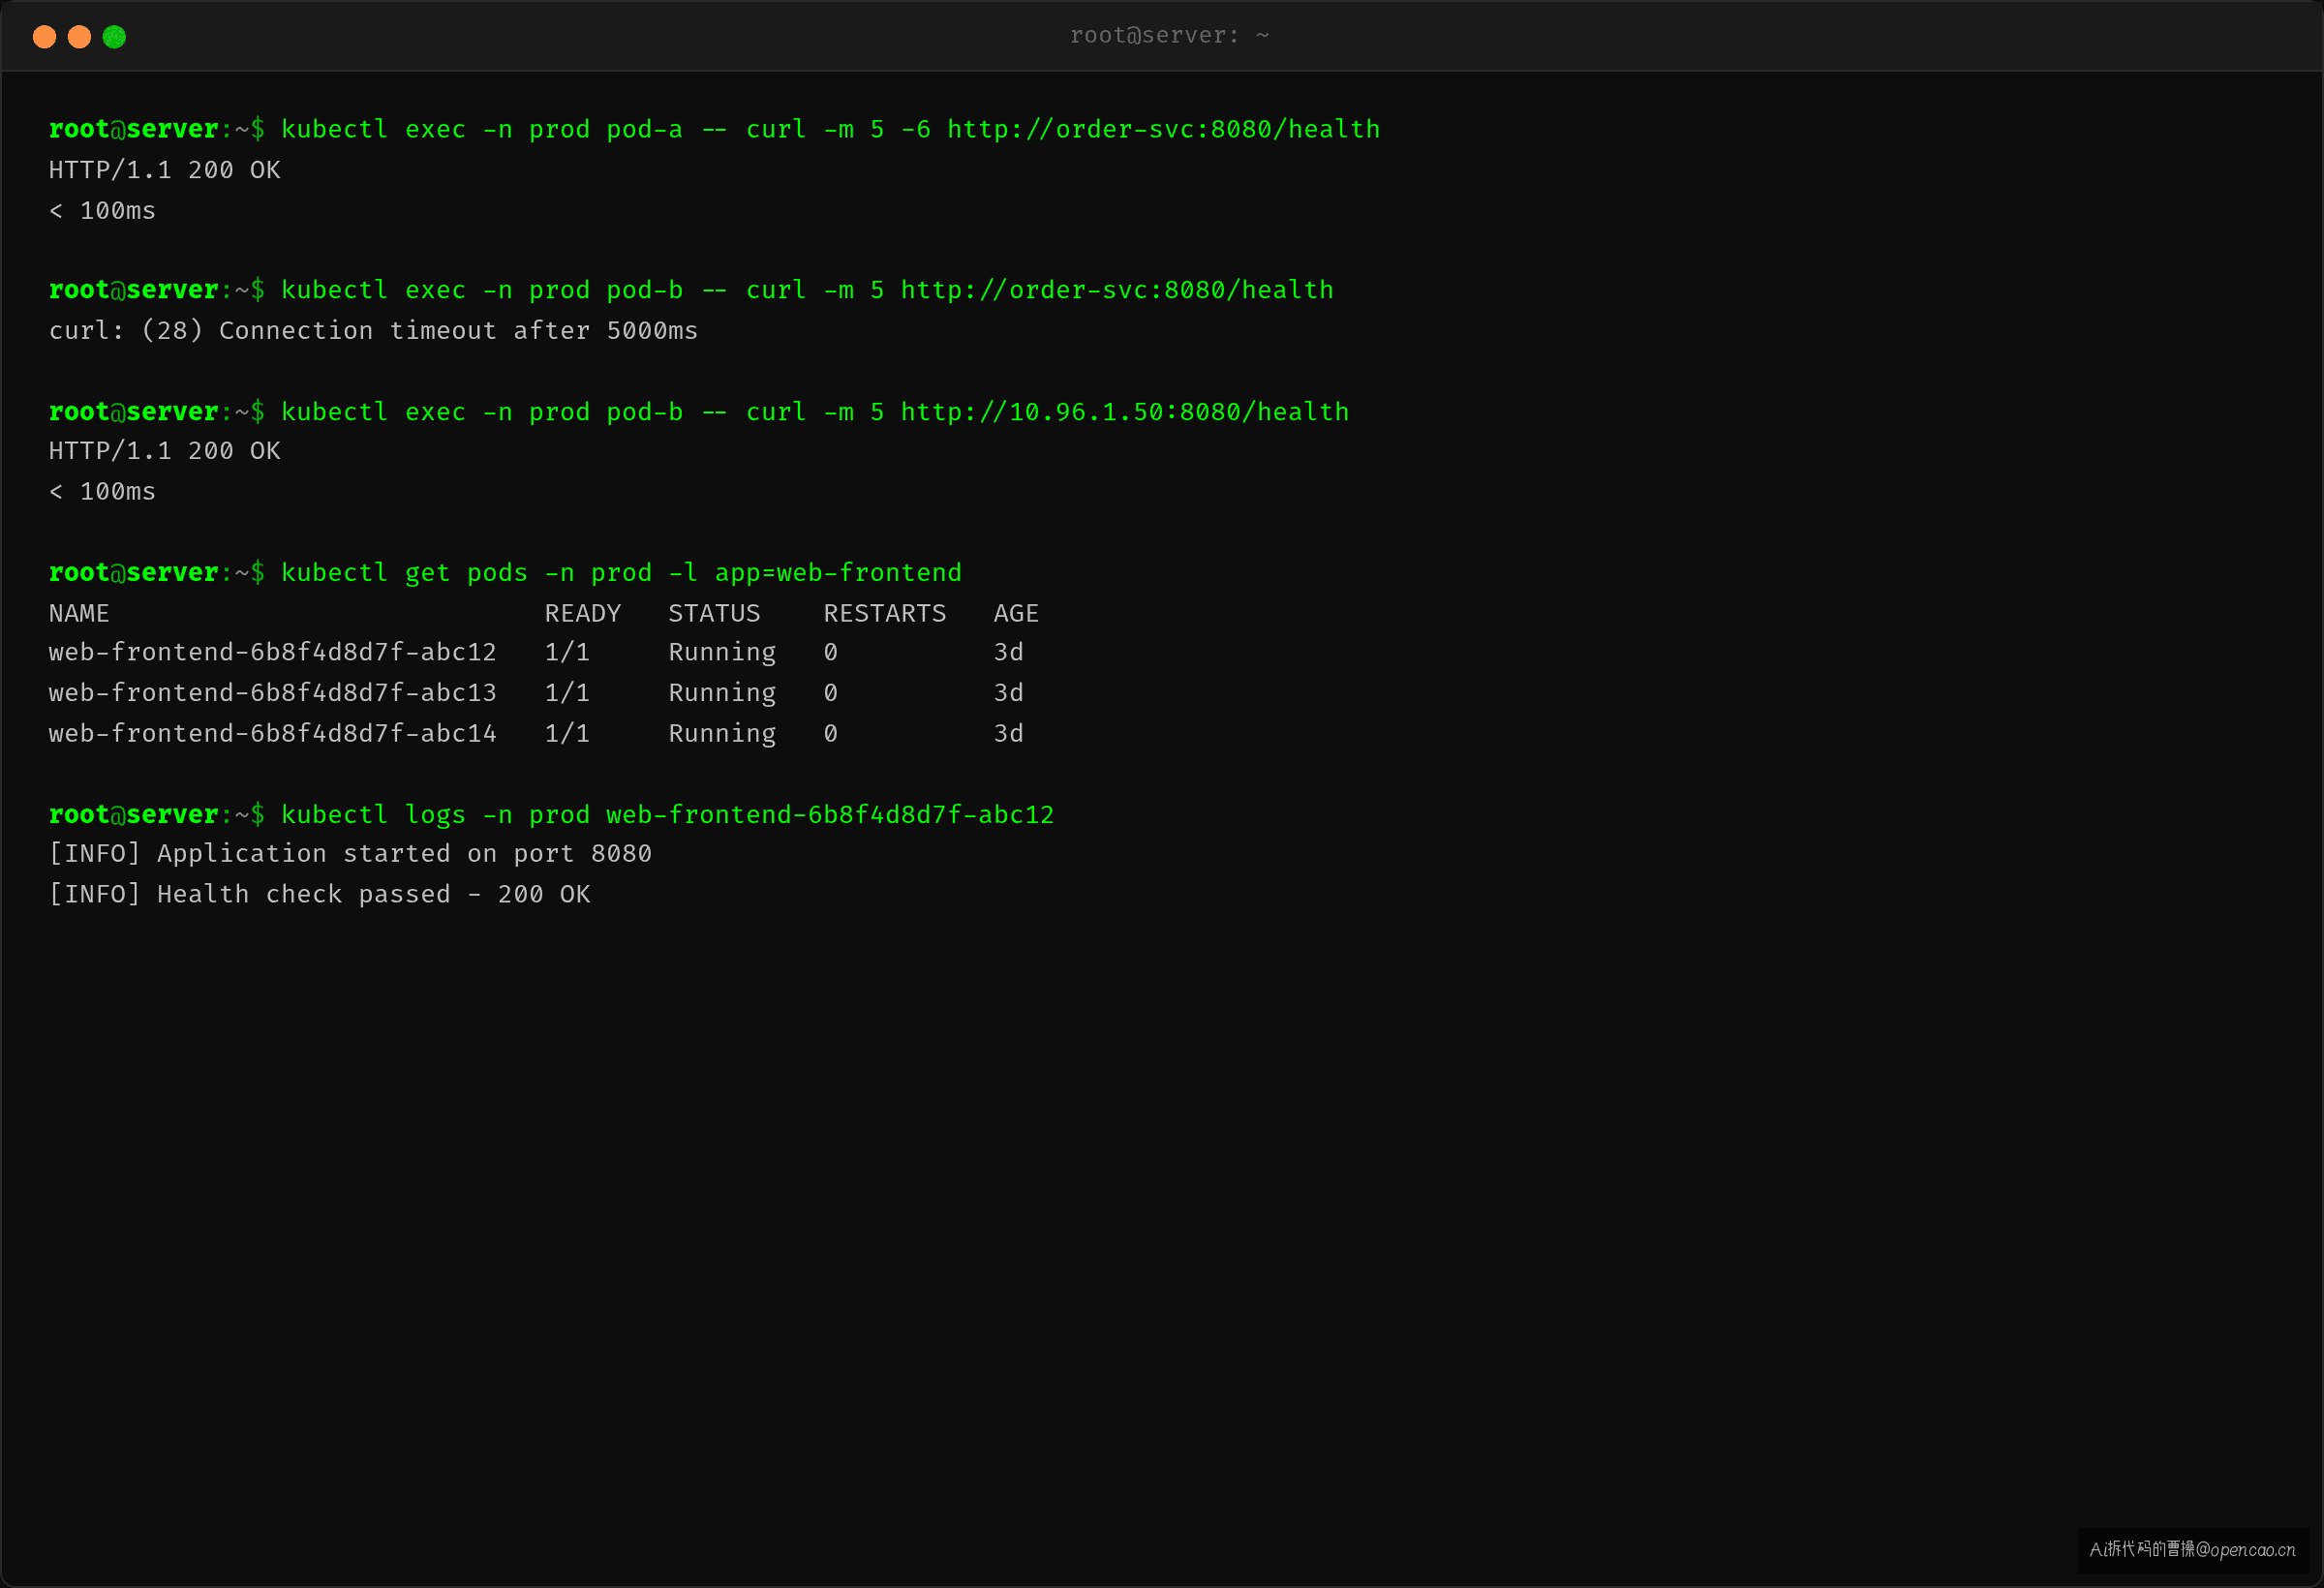Click the Application started on port 8080 log
The height and width of the screenshot is (1588, 2324).
click(x=350, y=854)
